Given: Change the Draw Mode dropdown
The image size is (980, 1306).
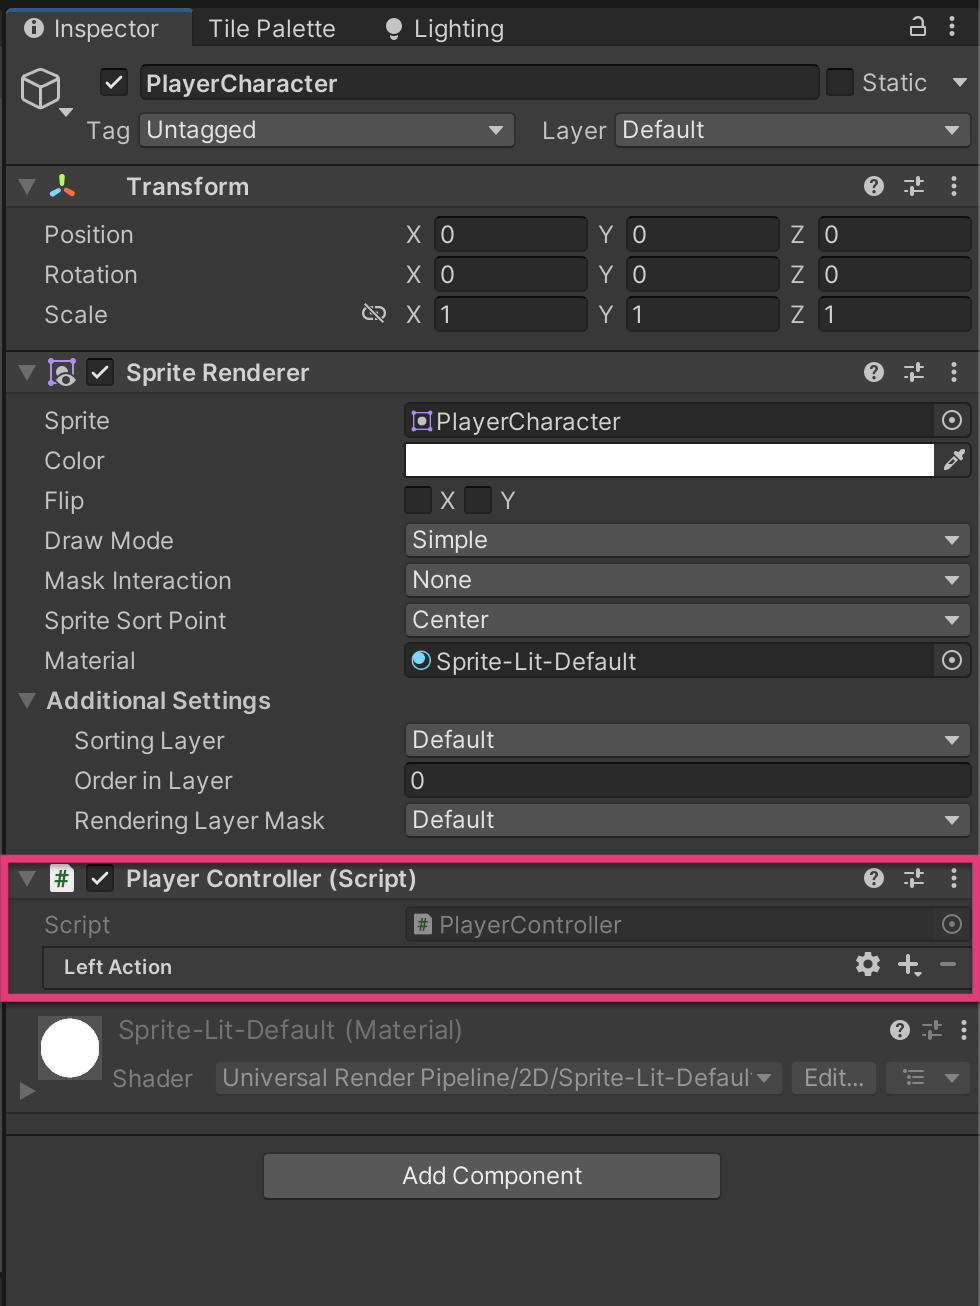Looking at the screenshot, I should tap(687, 540).
